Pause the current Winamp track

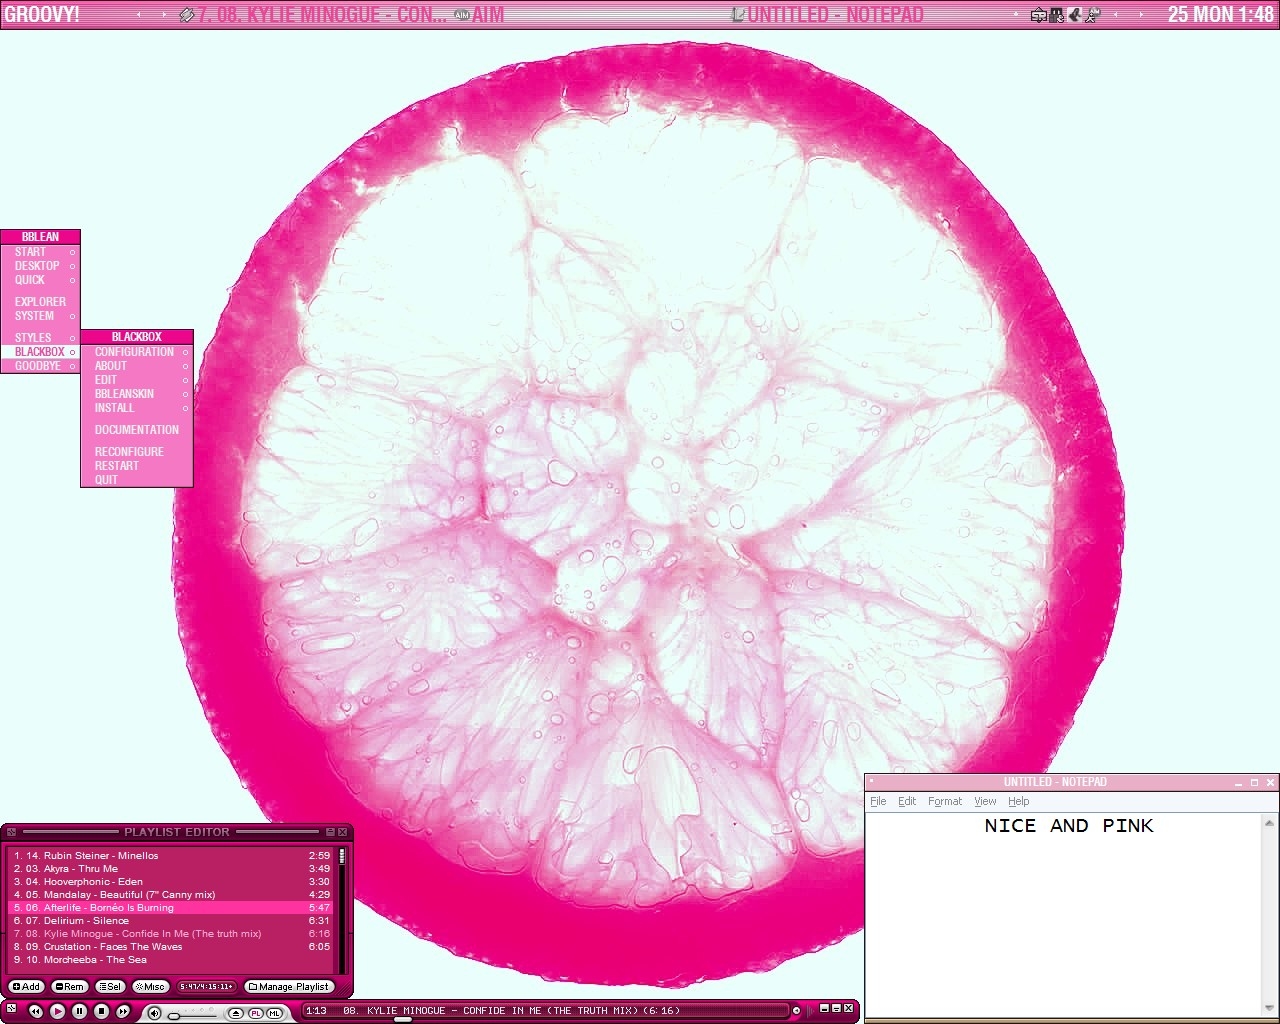click(79, 1012)
